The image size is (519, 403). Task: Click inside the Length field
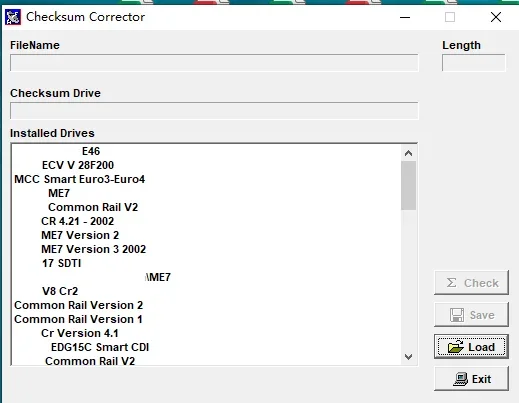[x=474, y=63]
